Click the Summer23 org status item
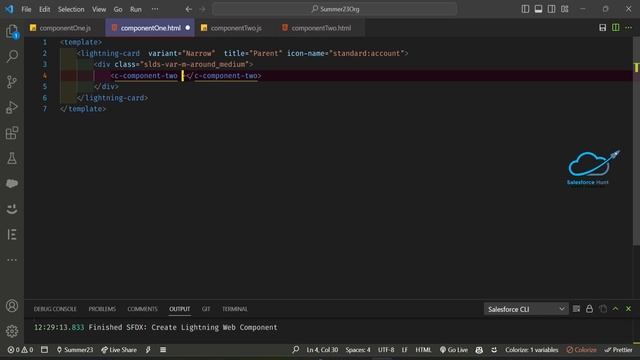640x360 pixels. 75,350
